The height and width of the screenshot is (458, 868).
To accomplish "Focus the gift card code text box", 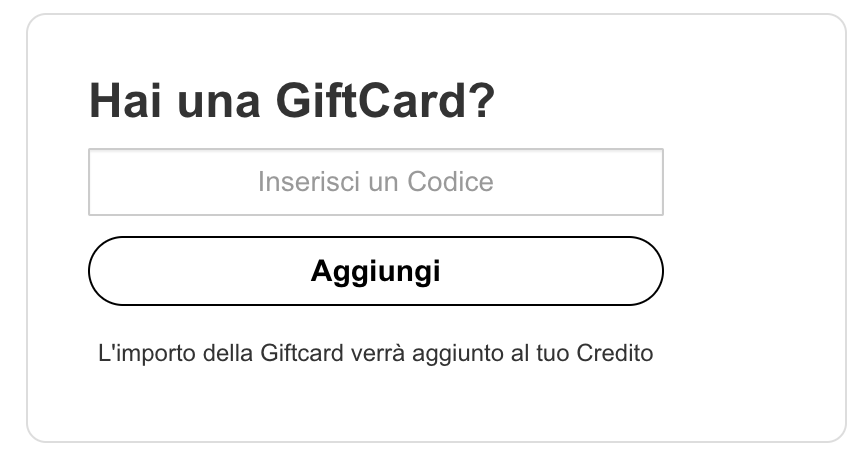I will coord(375,182).
